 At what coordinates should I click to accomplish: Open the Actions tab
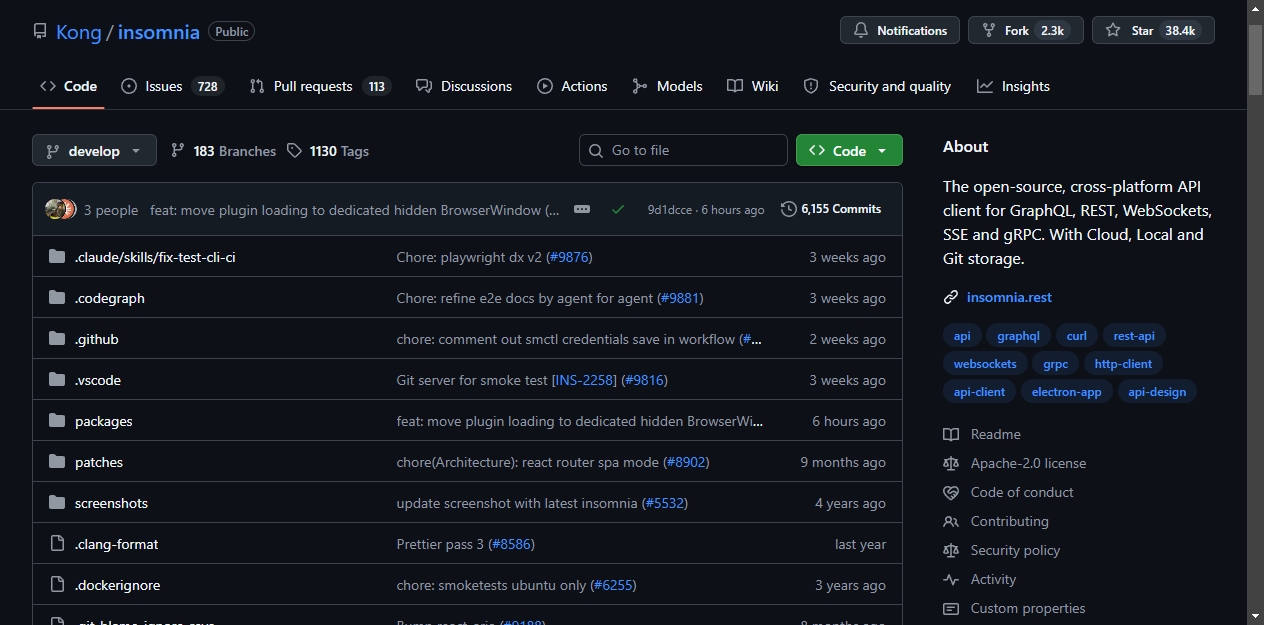coord(572,86)
